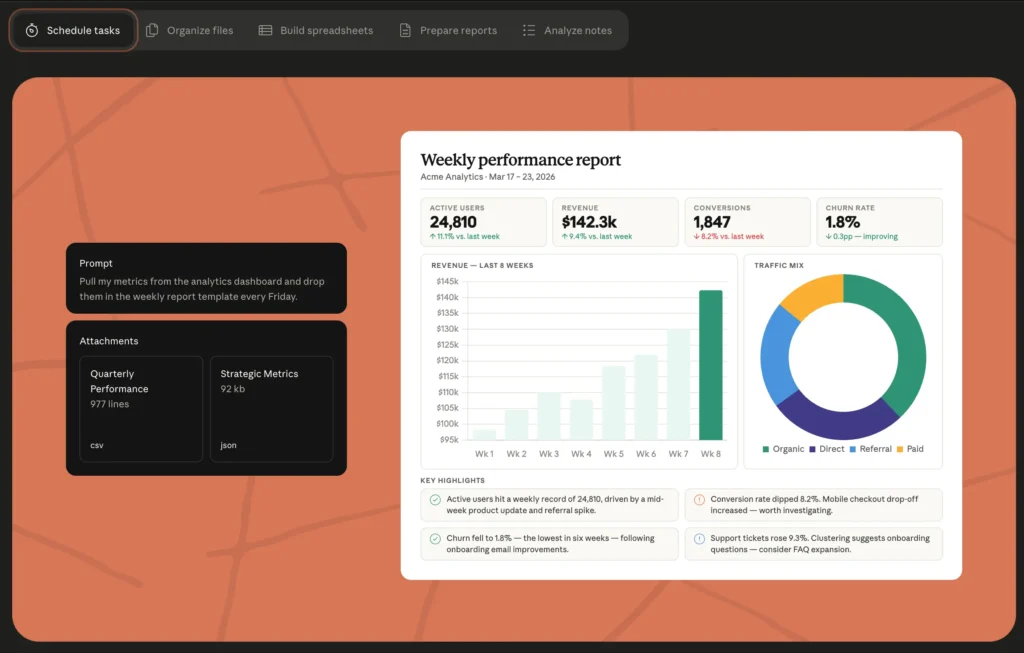Click the Wk 8 revenue bar
Viewport: 1024px width, 653px height.
(710, 365)
